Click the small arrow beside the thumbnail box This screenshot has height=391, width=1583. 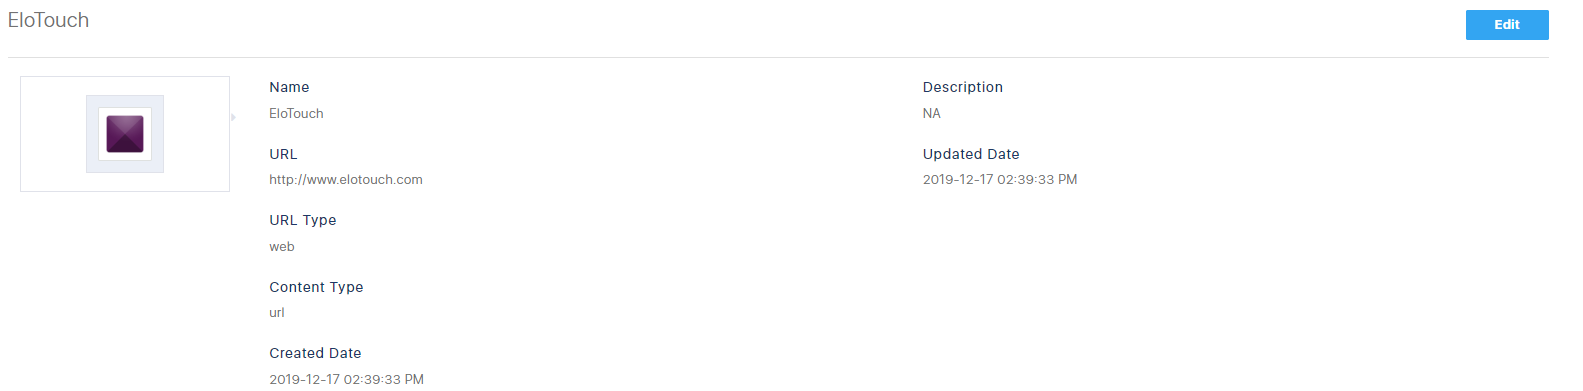[x=234, y=118]
